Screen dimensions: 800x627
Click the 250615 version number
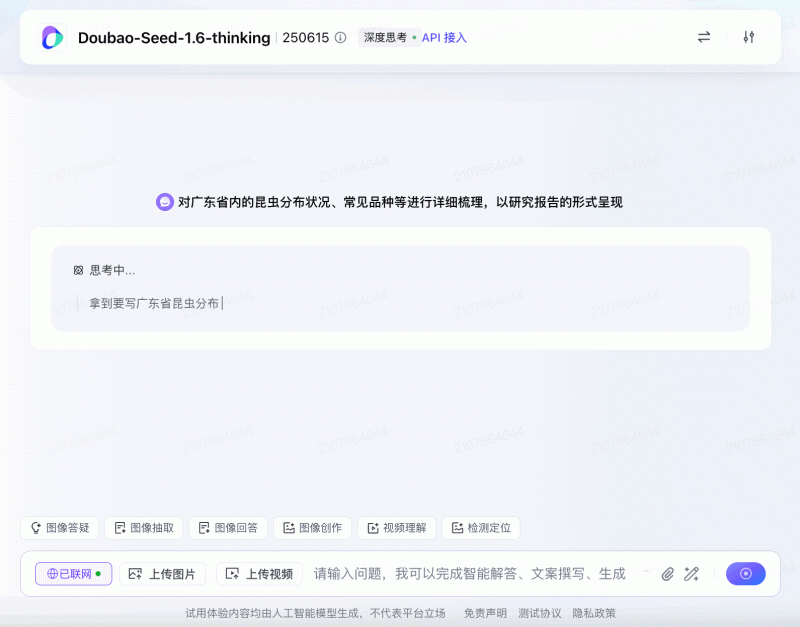pos(306,38)
